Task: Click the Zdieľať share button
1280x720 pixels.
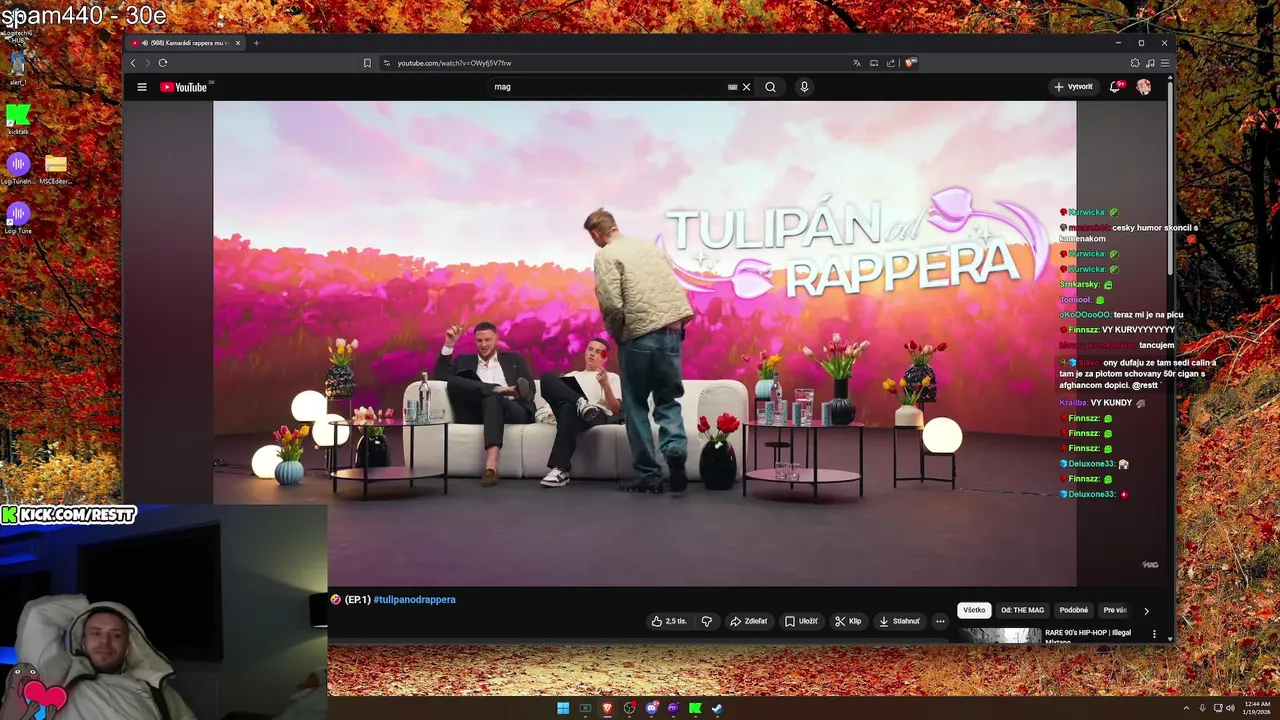Action: 749,621
